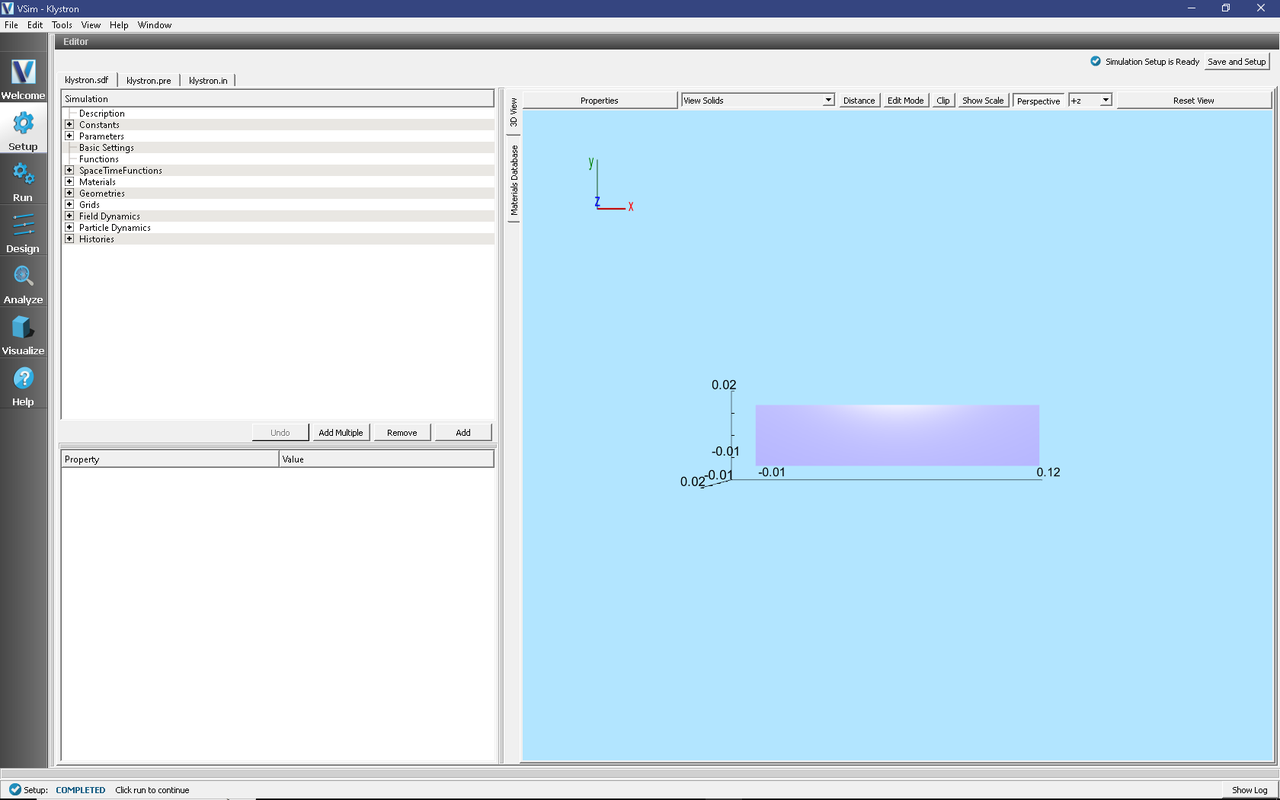
Task: Expand the Particle Dynamics node
Action: tap(69, 228)
